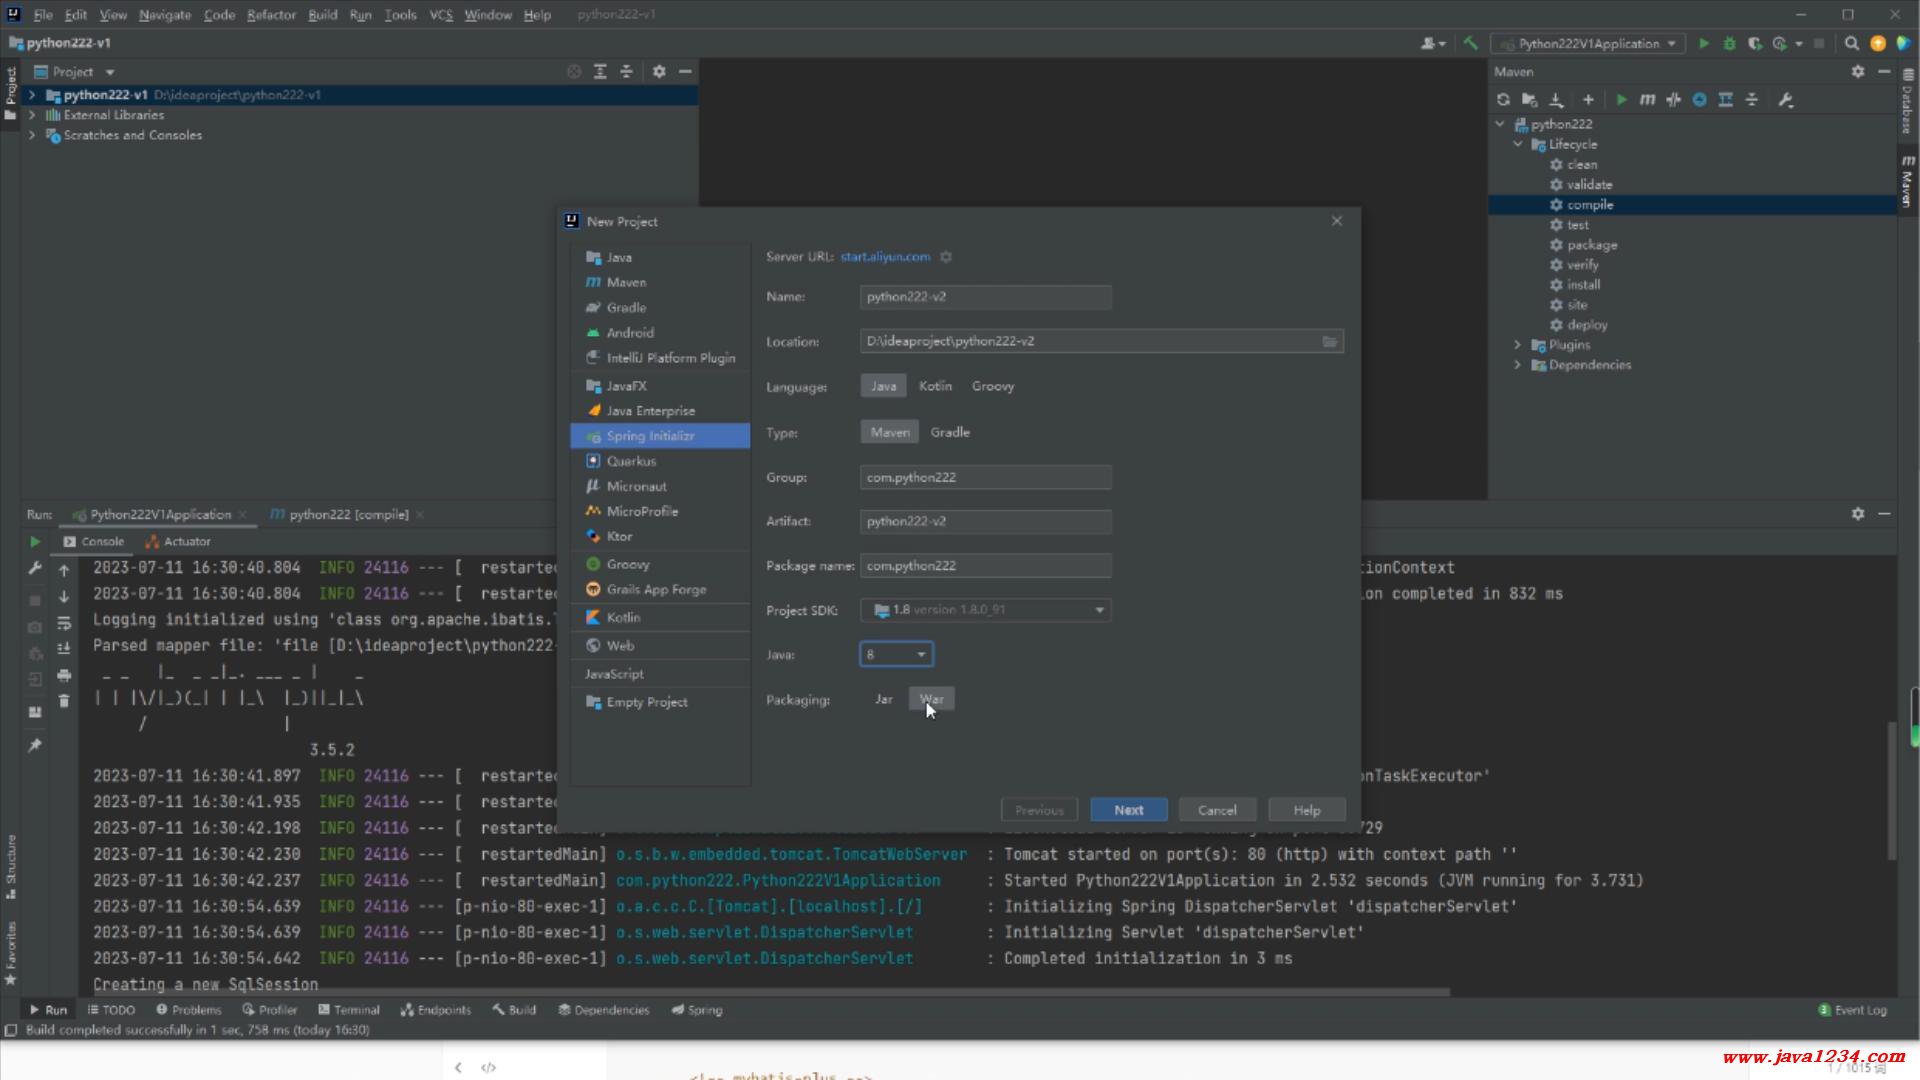
Task: Click the Maven run green play icon
Action: point(1621,100)
